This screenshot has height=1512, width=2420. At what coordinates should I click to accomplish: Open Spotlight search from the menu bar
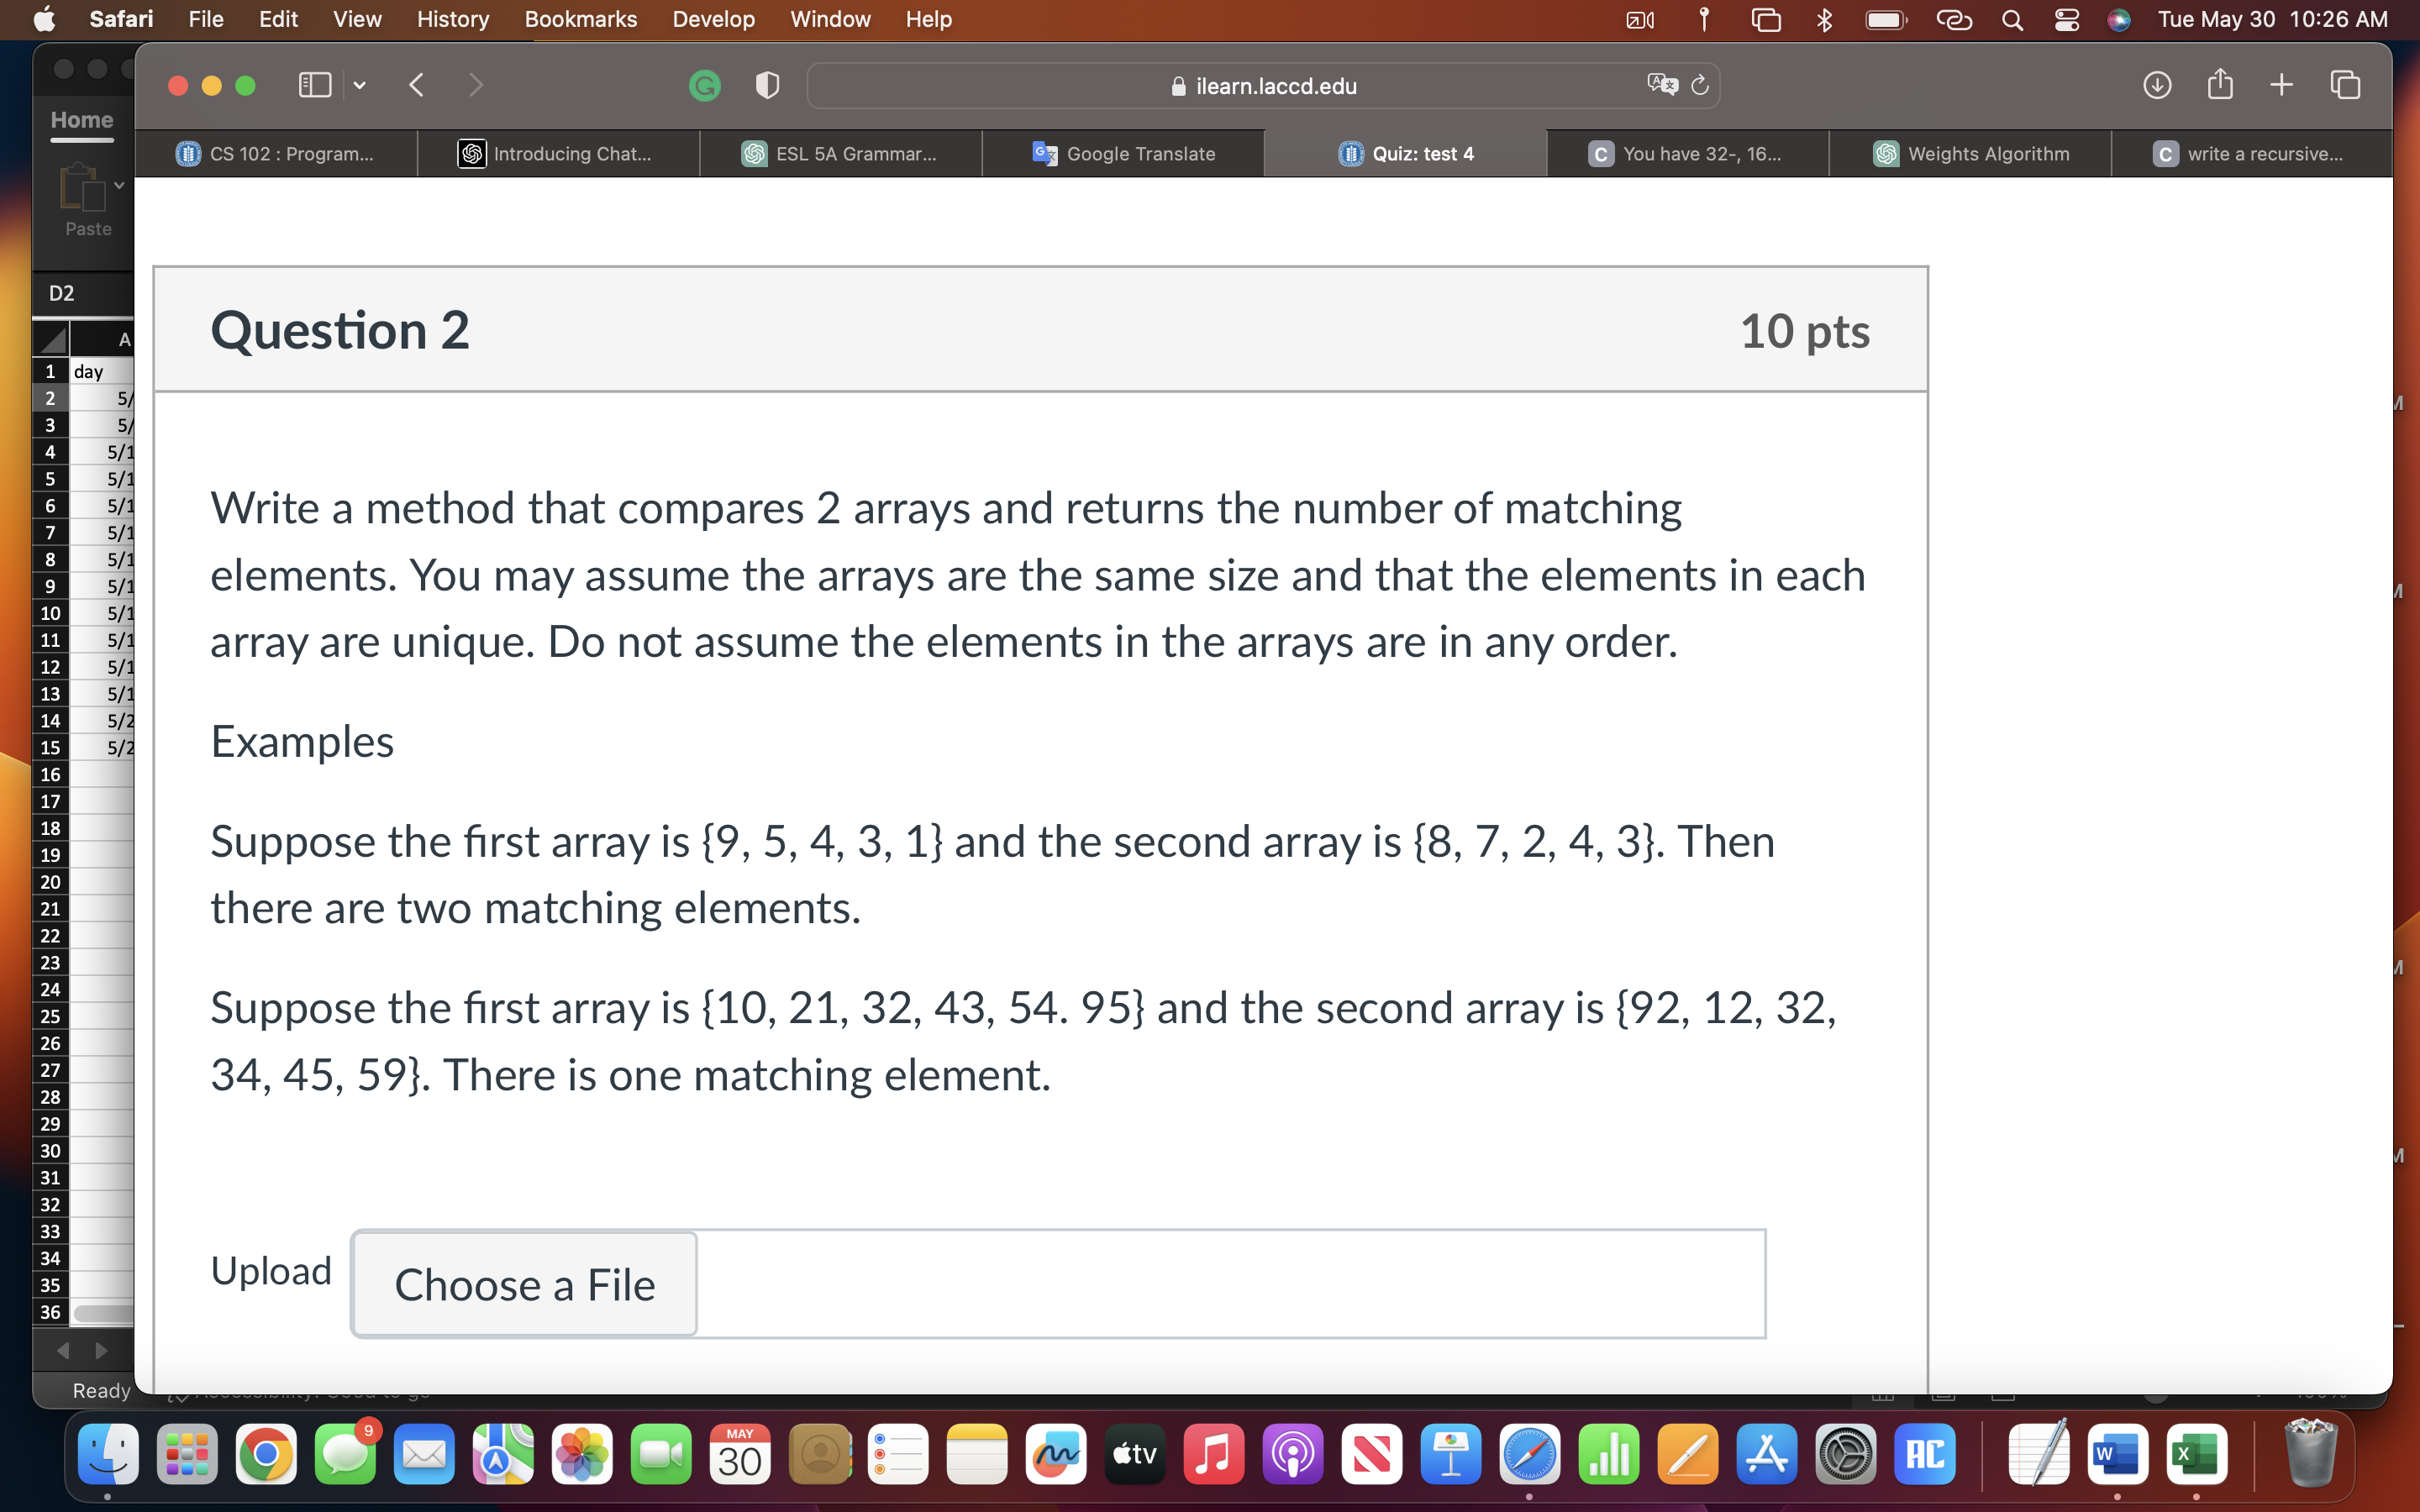(2012, 19)
